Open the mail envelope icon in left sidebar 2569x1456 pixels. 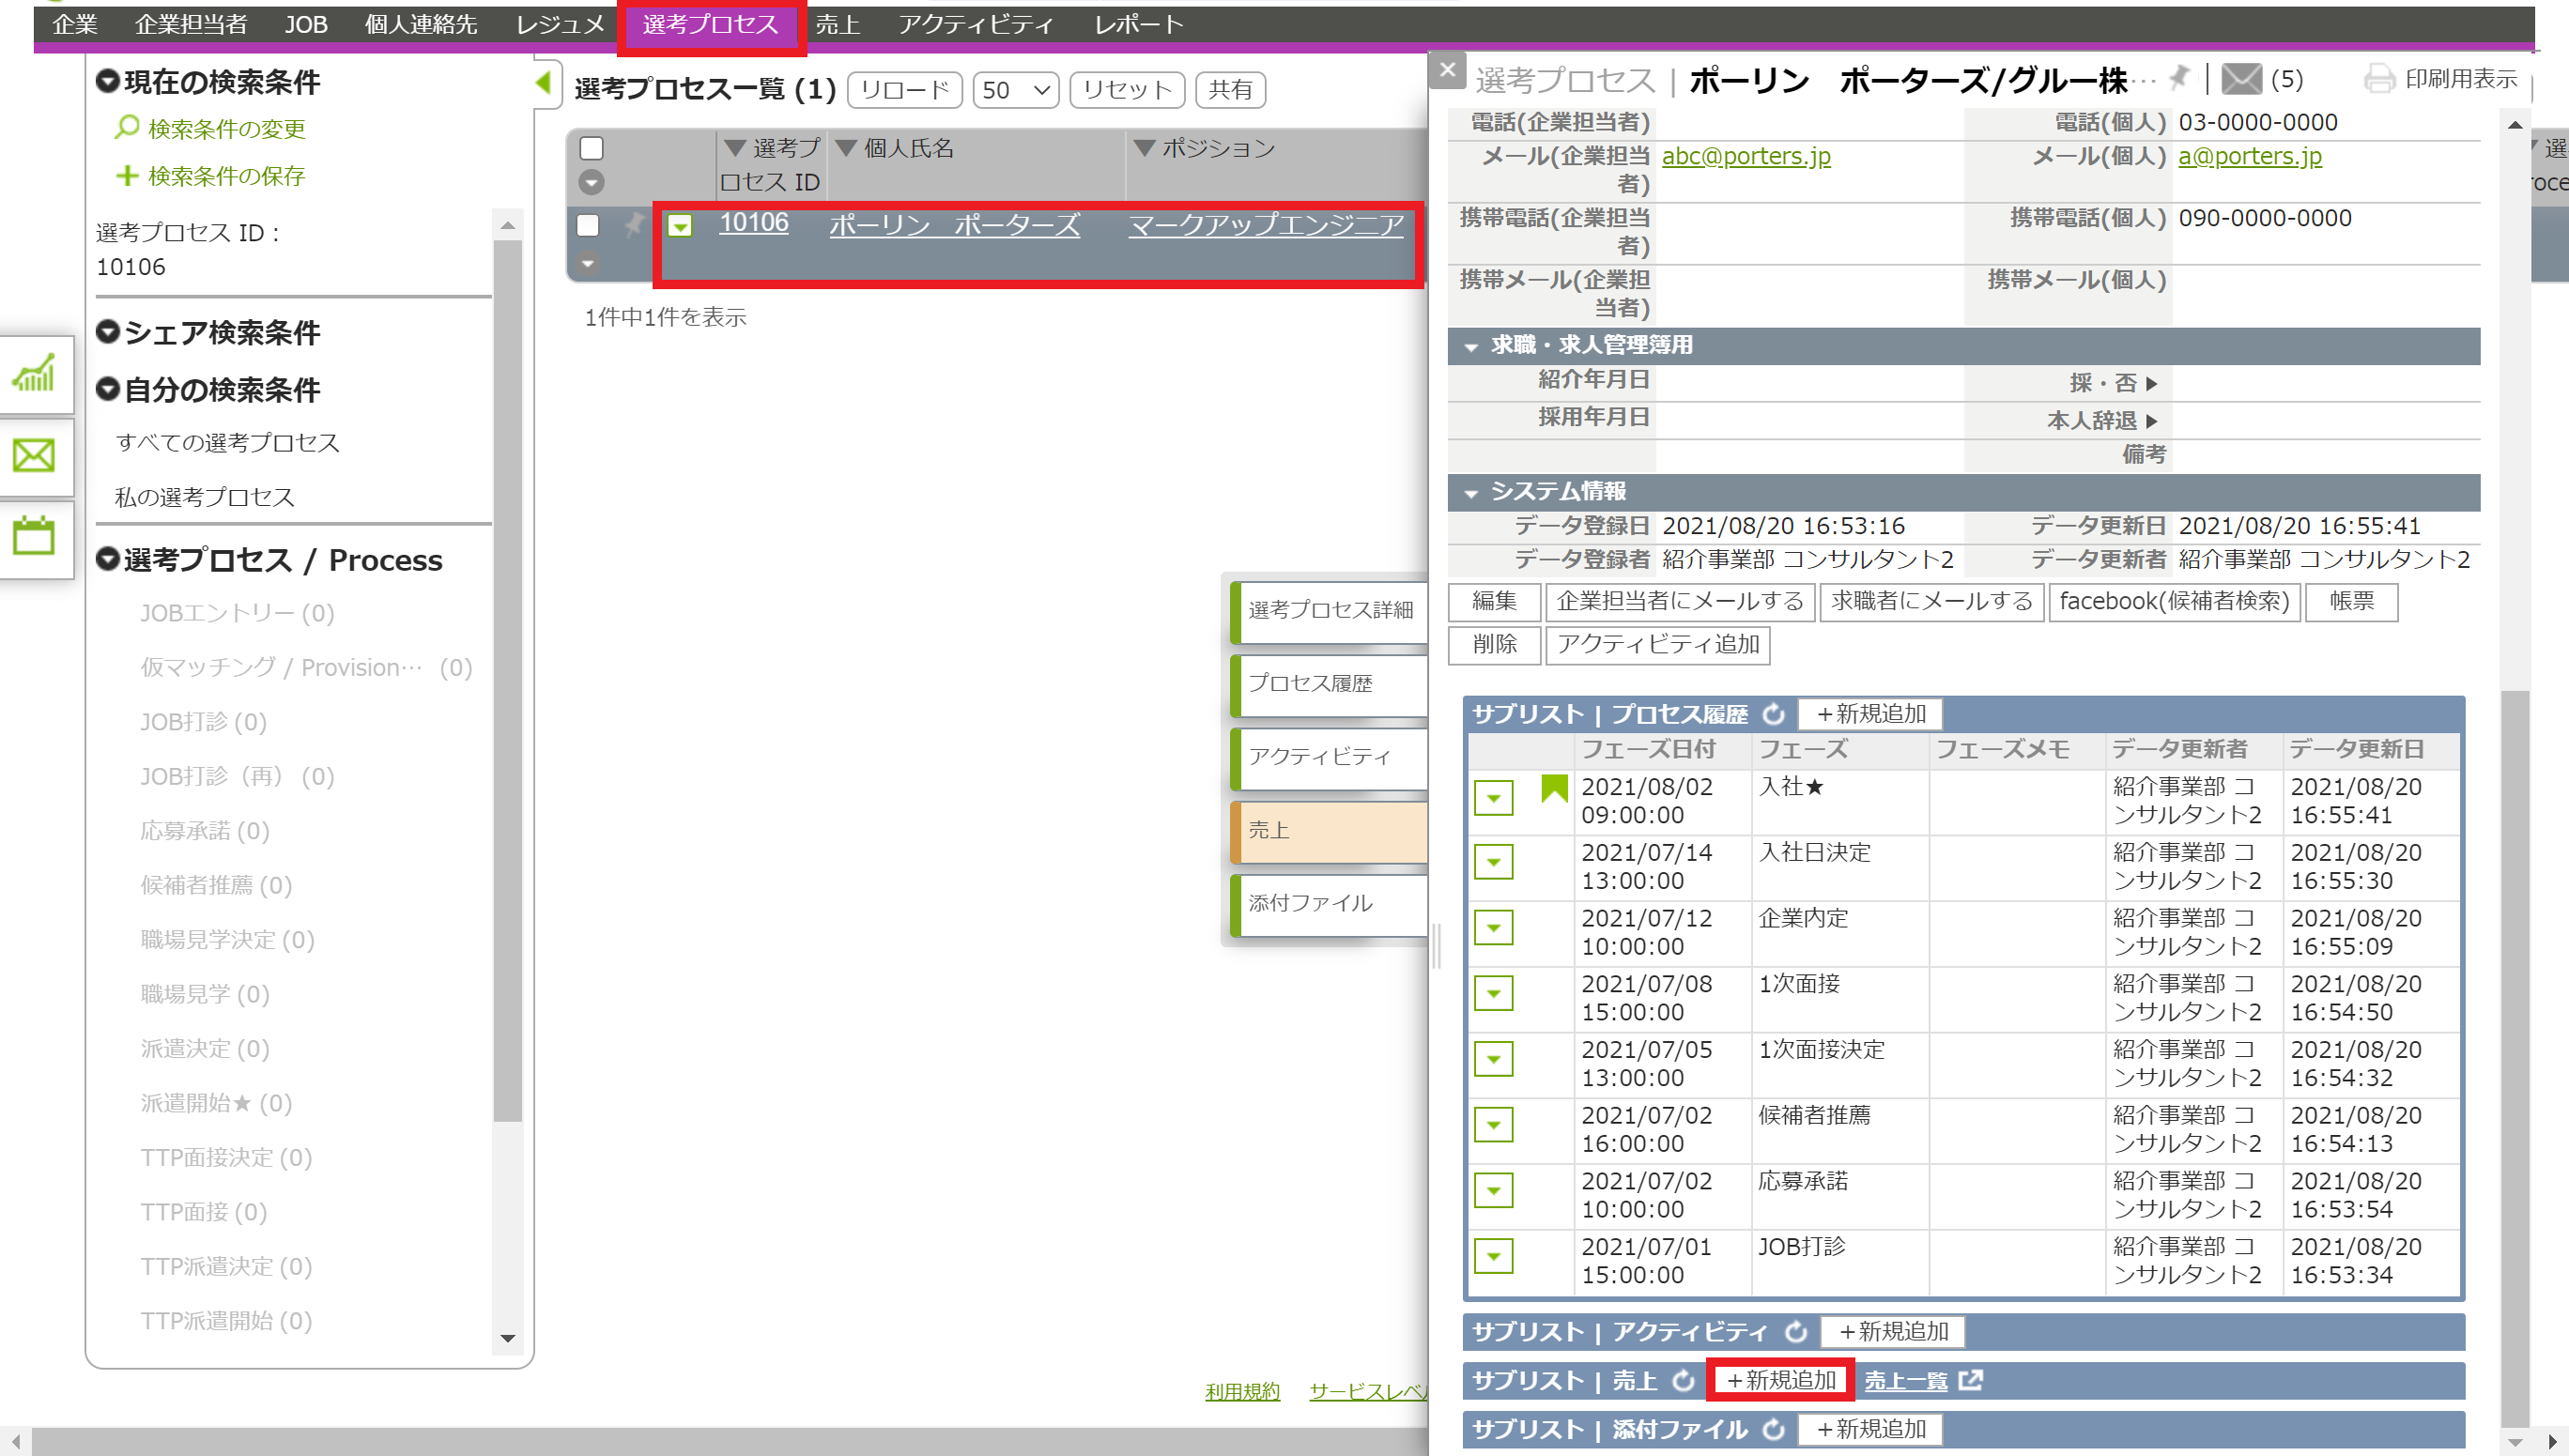tap(34, 456)
